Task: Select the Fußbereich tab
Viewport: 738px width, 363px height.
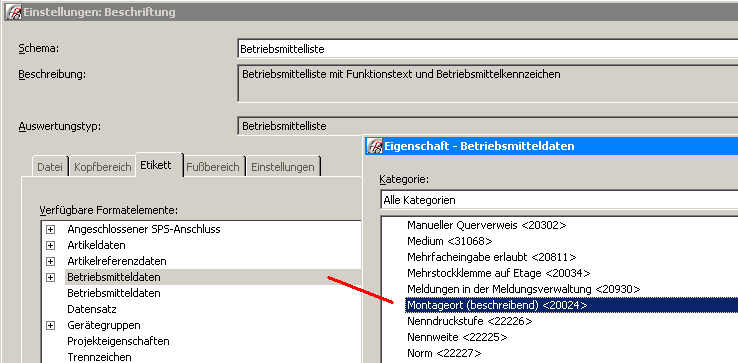Action: (x=213, y=167)
